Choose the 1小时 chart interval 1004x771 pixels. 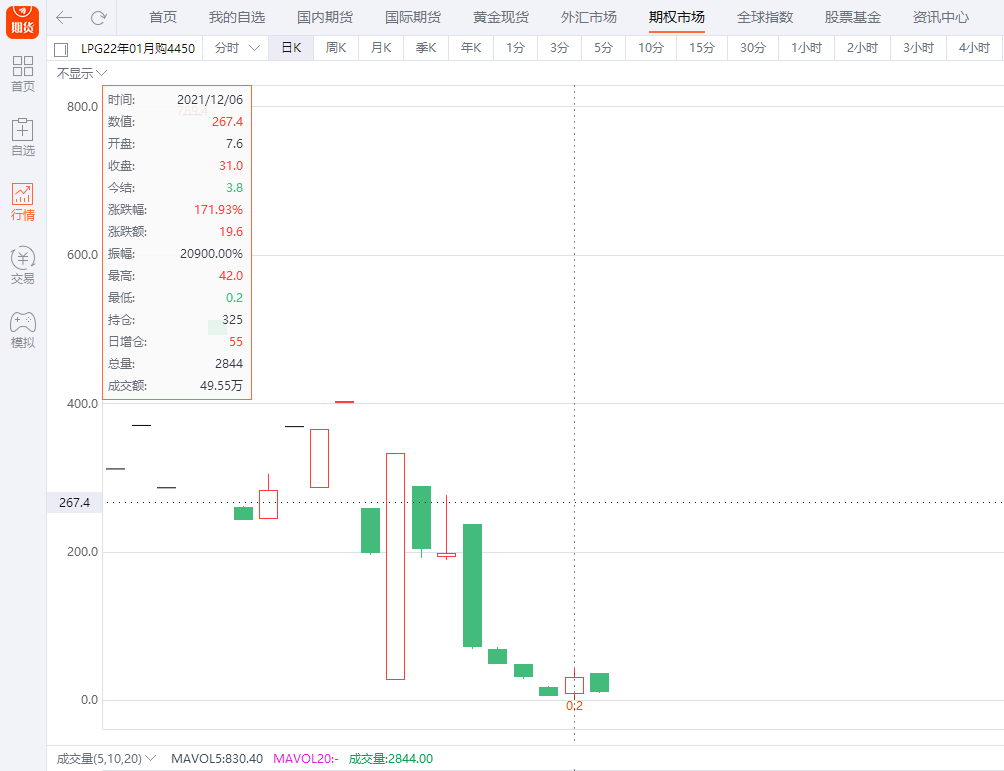pyautogui.click(x=806, y=48)
